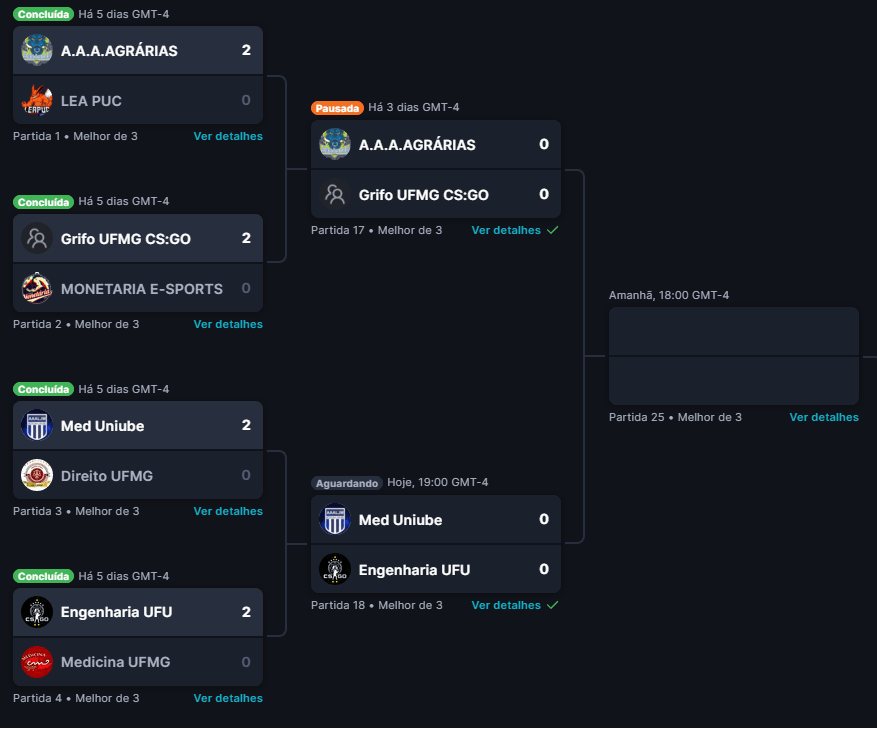Click the MONETARIA E-SPORTS team logo

click(x=37, y=288)
